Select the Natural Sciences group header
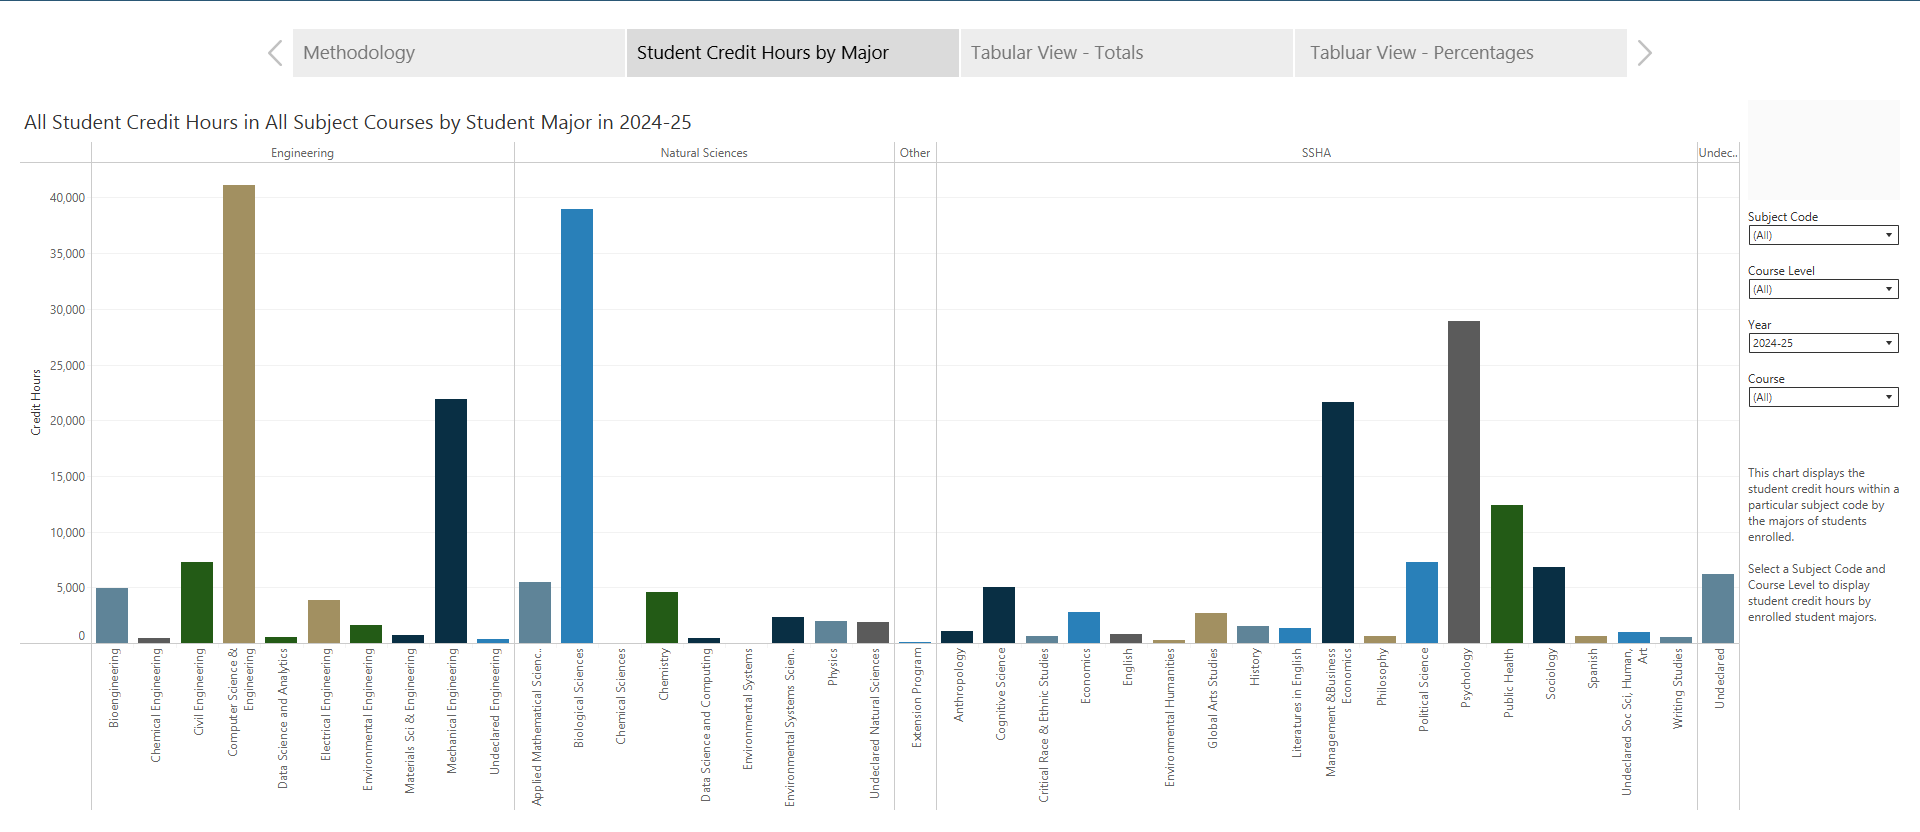The height and width of the screenshot is (832, 1920). [x=703, y=153]
